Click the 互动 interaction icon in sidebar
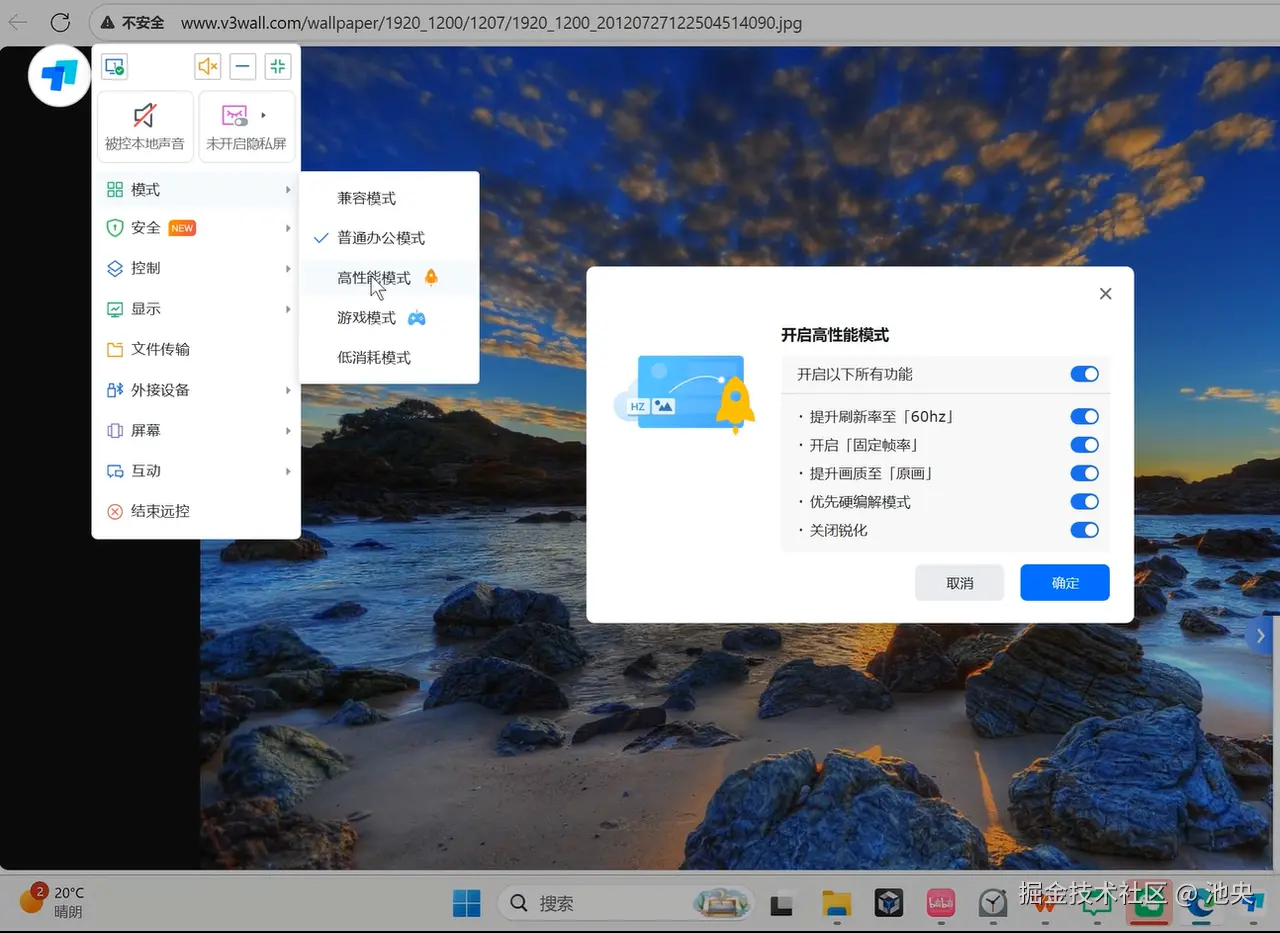The height and width of the screenshot is (933, 1280). [x=114, y=470]
